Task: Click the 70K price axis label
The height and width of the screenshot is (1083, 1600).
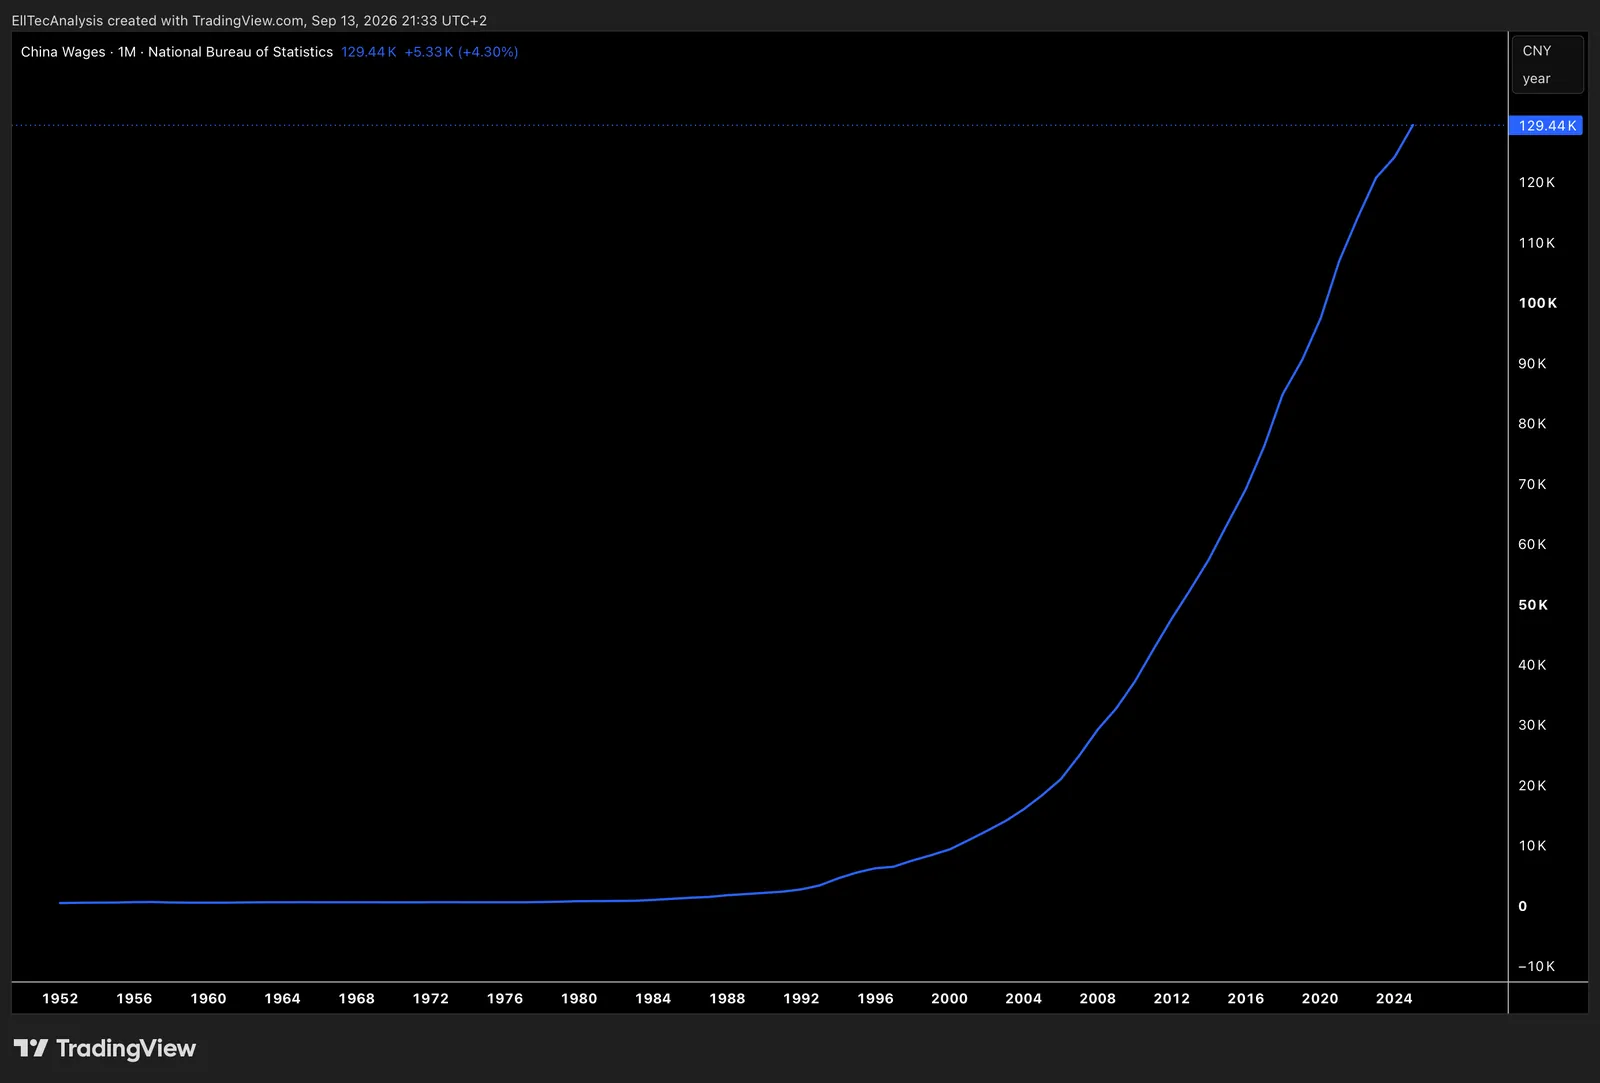Action: click(x=1532, y=484)
